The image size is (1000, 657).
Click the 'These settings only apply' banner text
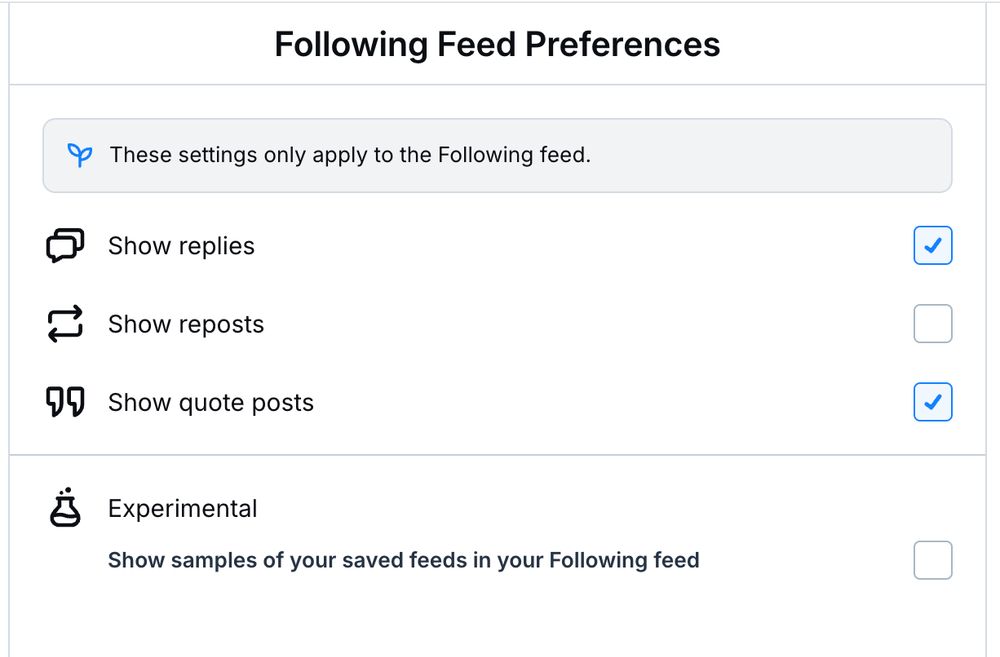coord(350,155)
